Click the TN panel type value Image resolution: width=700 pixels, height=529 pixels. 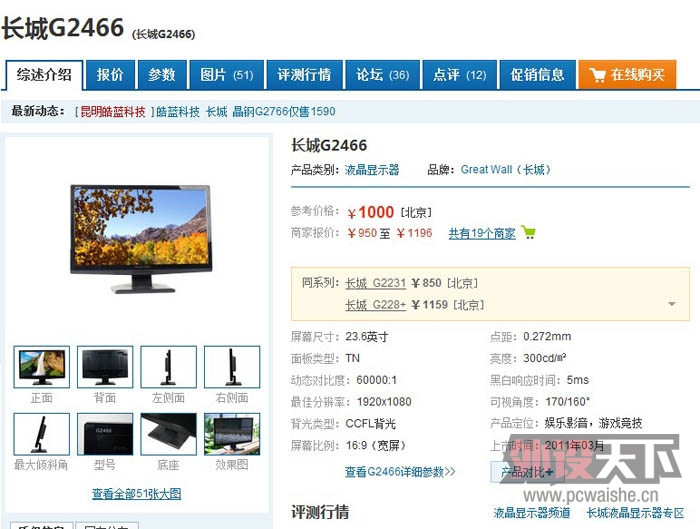(x=353, y=358)
